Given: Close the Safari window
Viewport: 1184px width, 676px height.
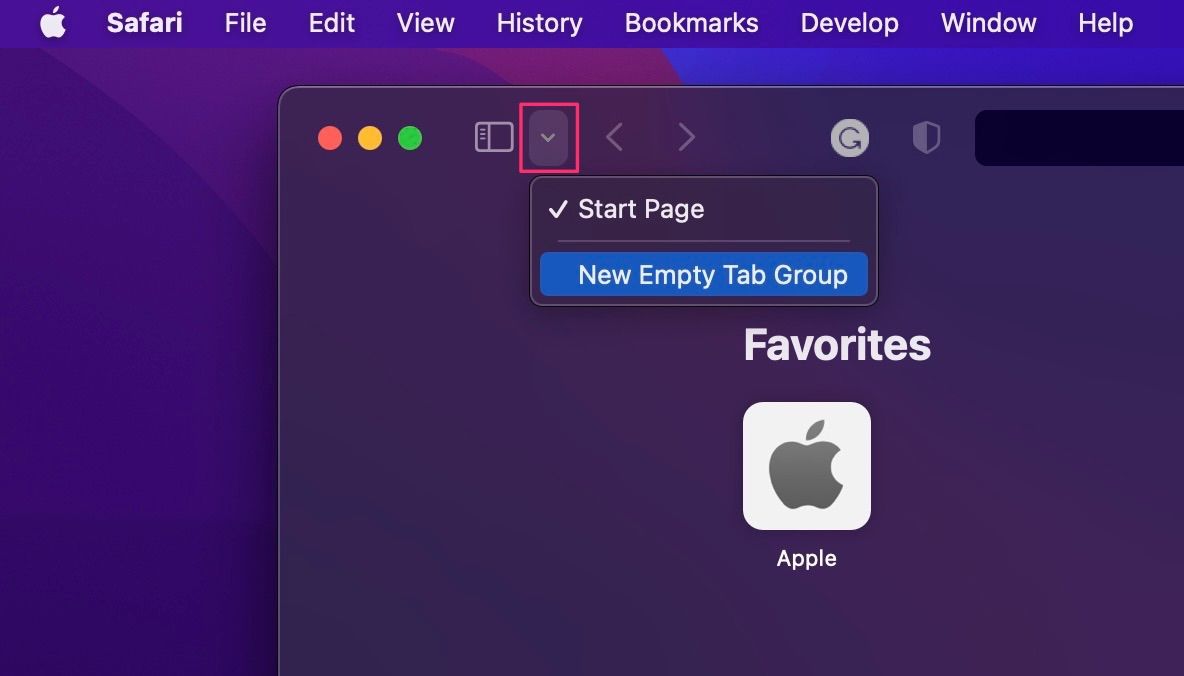Looking at the screenshot, I should 330,138.
